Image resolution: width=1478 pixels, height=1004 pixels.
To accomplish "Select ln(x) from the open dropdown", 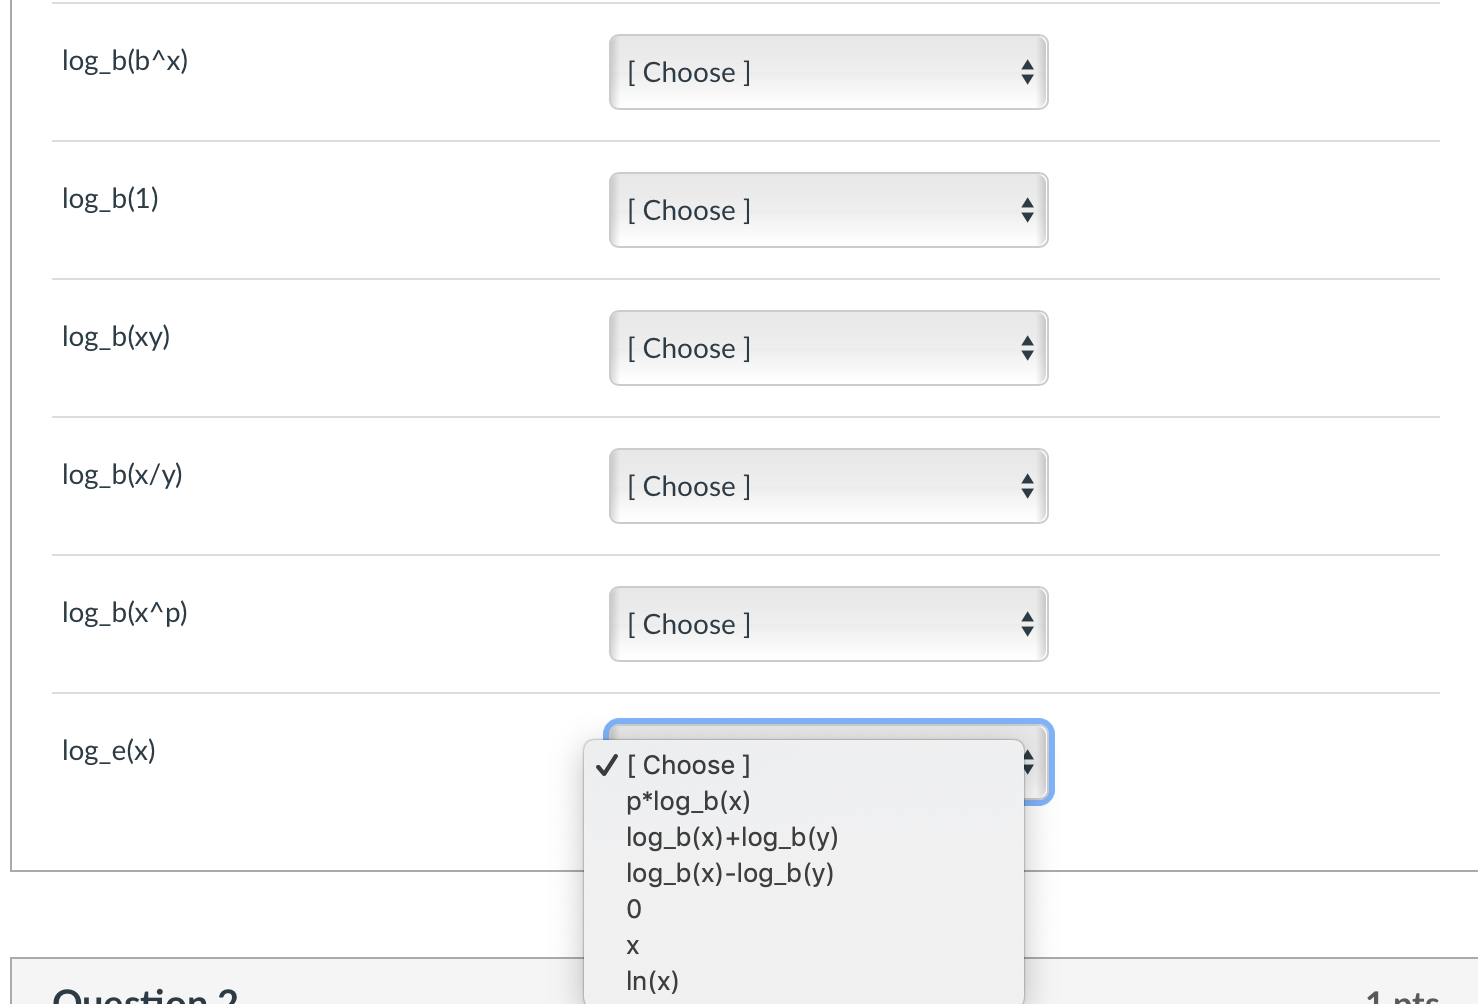I will point(652,981).
